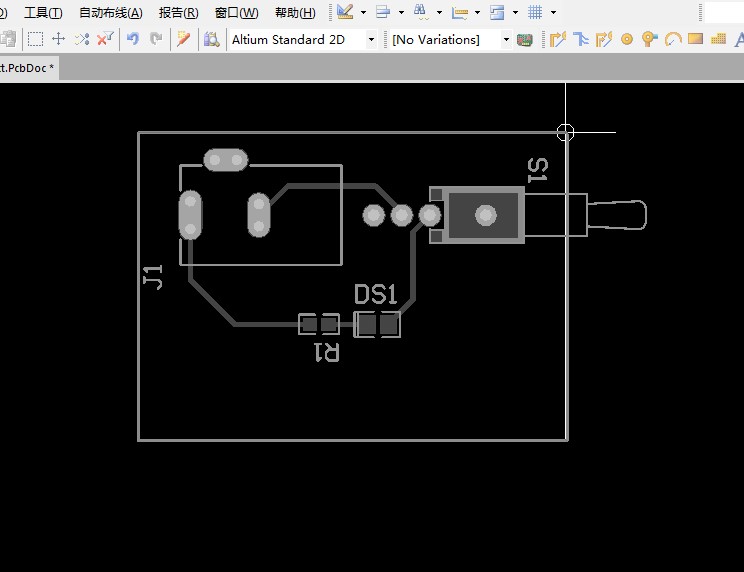Open the 帮助(H) menu
The height and width of the screenshot is (572, 744).
tap(295, 13)
